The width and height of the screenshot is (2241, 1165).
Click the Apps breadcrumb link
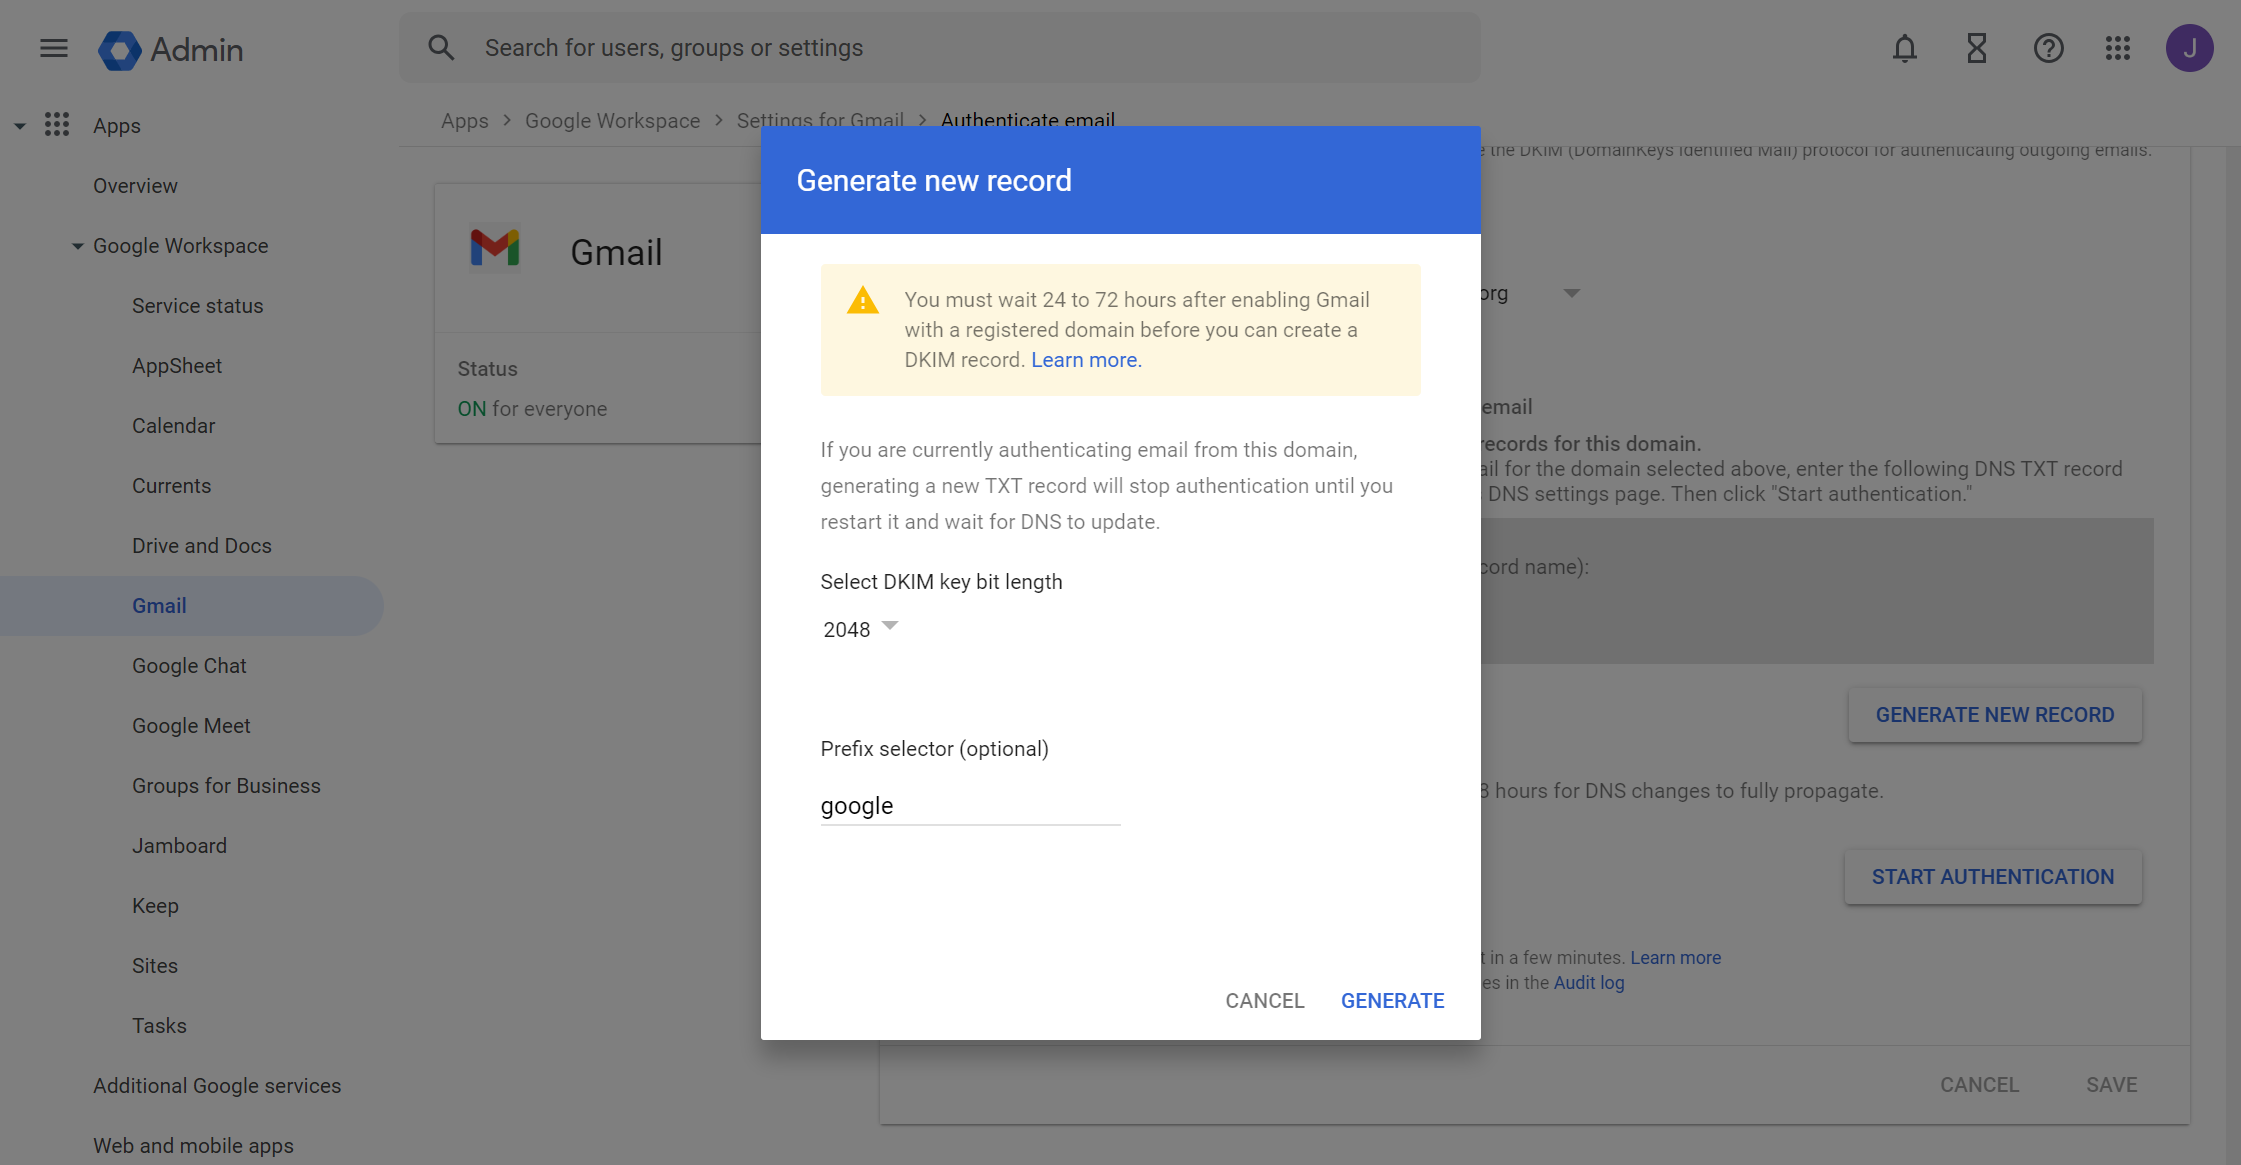465,120
